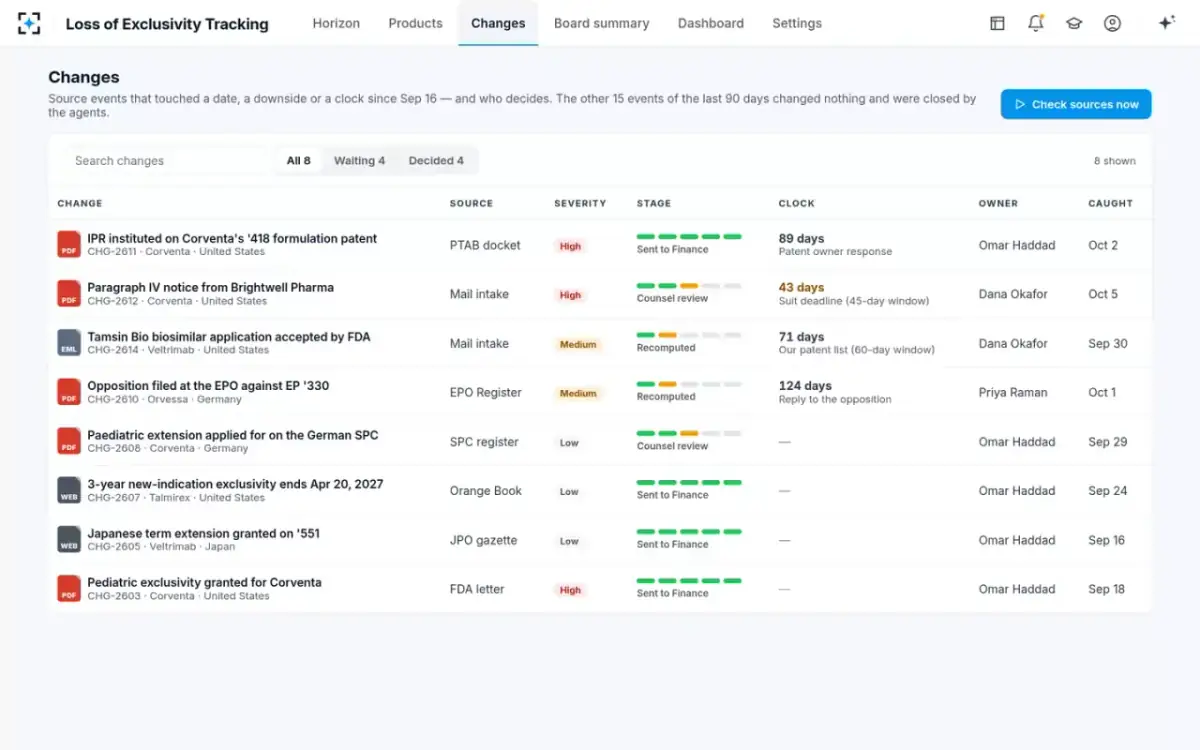Open the notifications bell
1200x750 pixels.
click(x=1036, y=23)
